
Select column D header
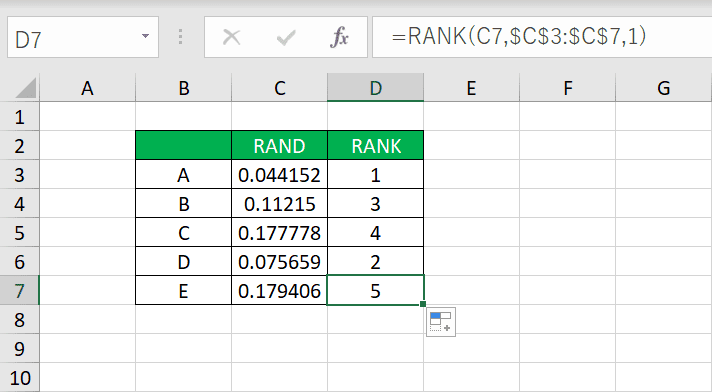376,88
